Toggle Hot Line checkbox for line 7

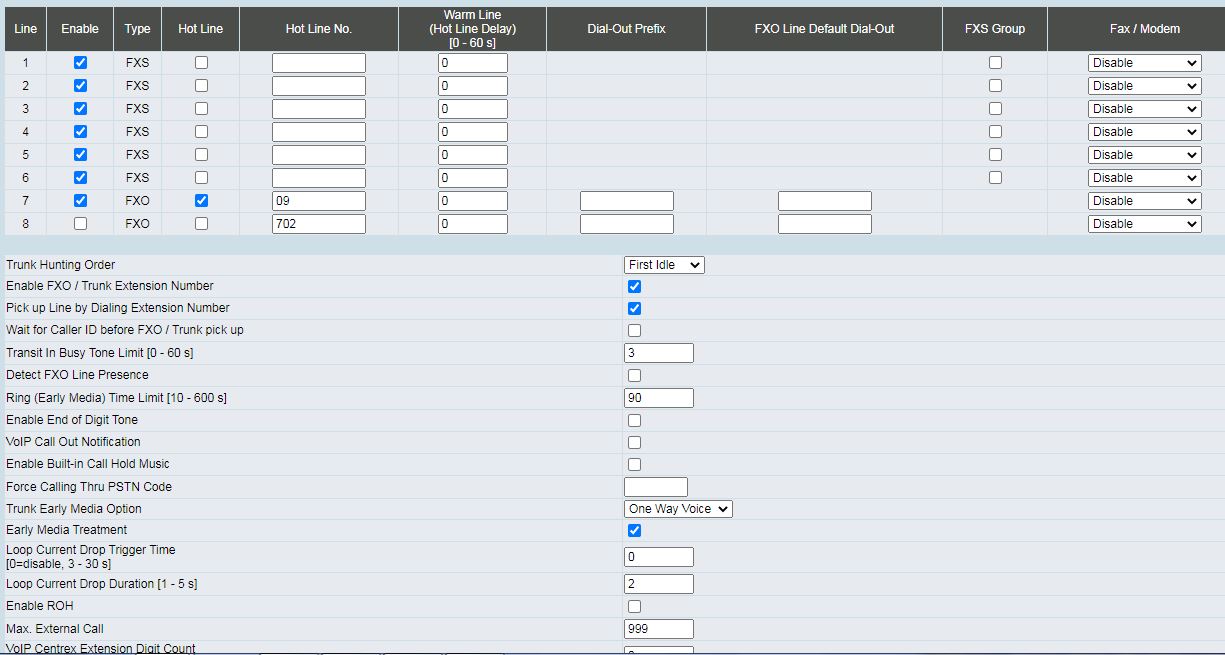point(201,201)
